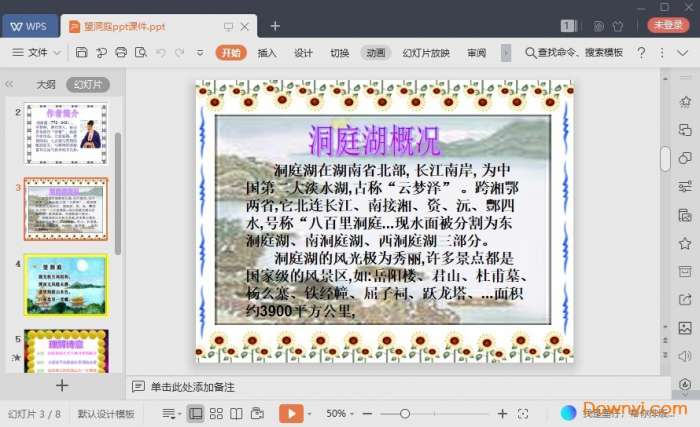The height and width of the screenshot is (427, 700).
Task: Switch to normal view icon
Action: click(x=196, y=414)
